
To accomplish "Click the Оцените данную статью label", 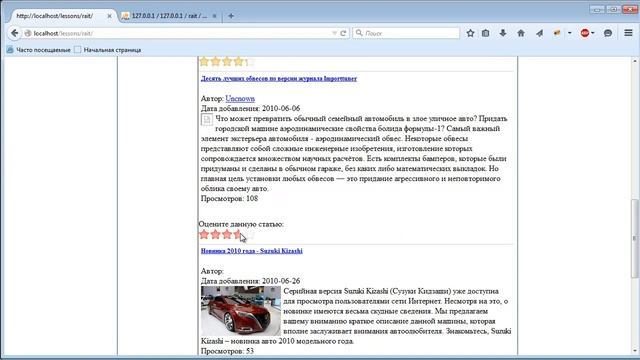I will pos(241,224).
